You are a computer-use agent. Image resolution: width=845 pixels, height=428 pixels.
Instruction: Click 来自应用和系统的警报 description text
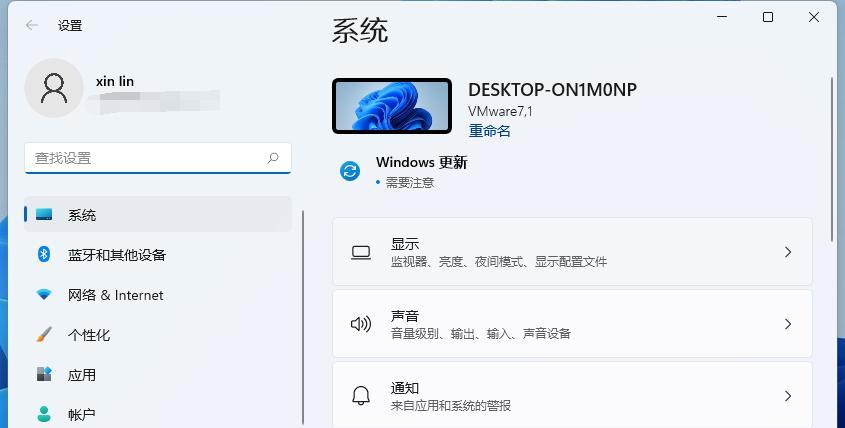(451, 405)
